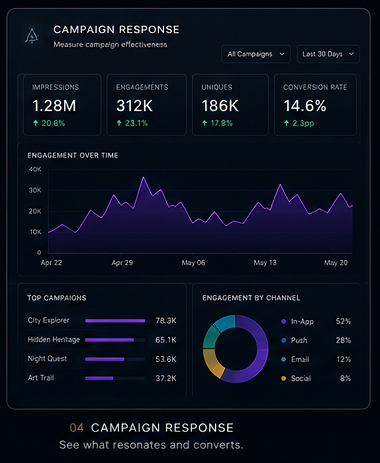Click the 23.1% engagements change value
Image resolution: width=380 pixels, height=463 pixels.
click(x=136, y=123)
